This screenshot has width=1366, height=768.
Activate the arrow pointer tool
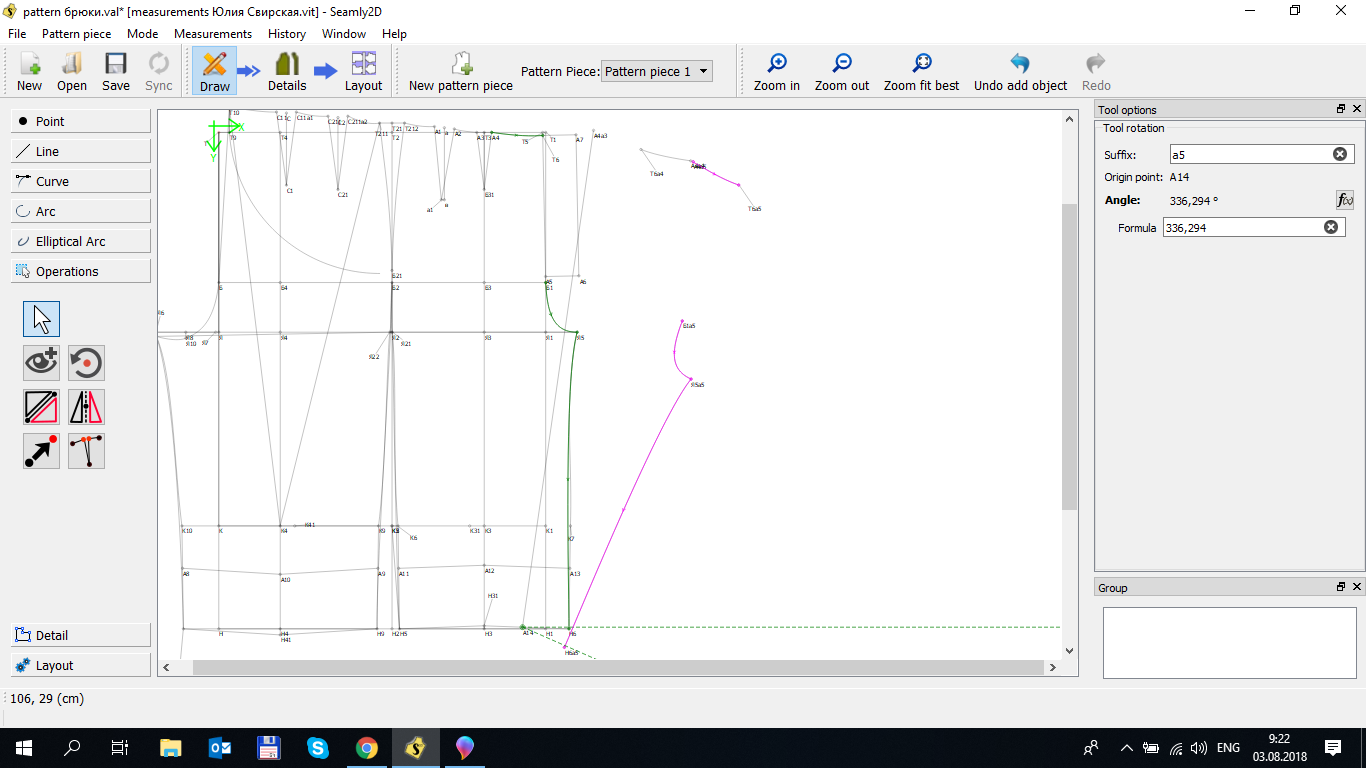click(x=41, y=319)
